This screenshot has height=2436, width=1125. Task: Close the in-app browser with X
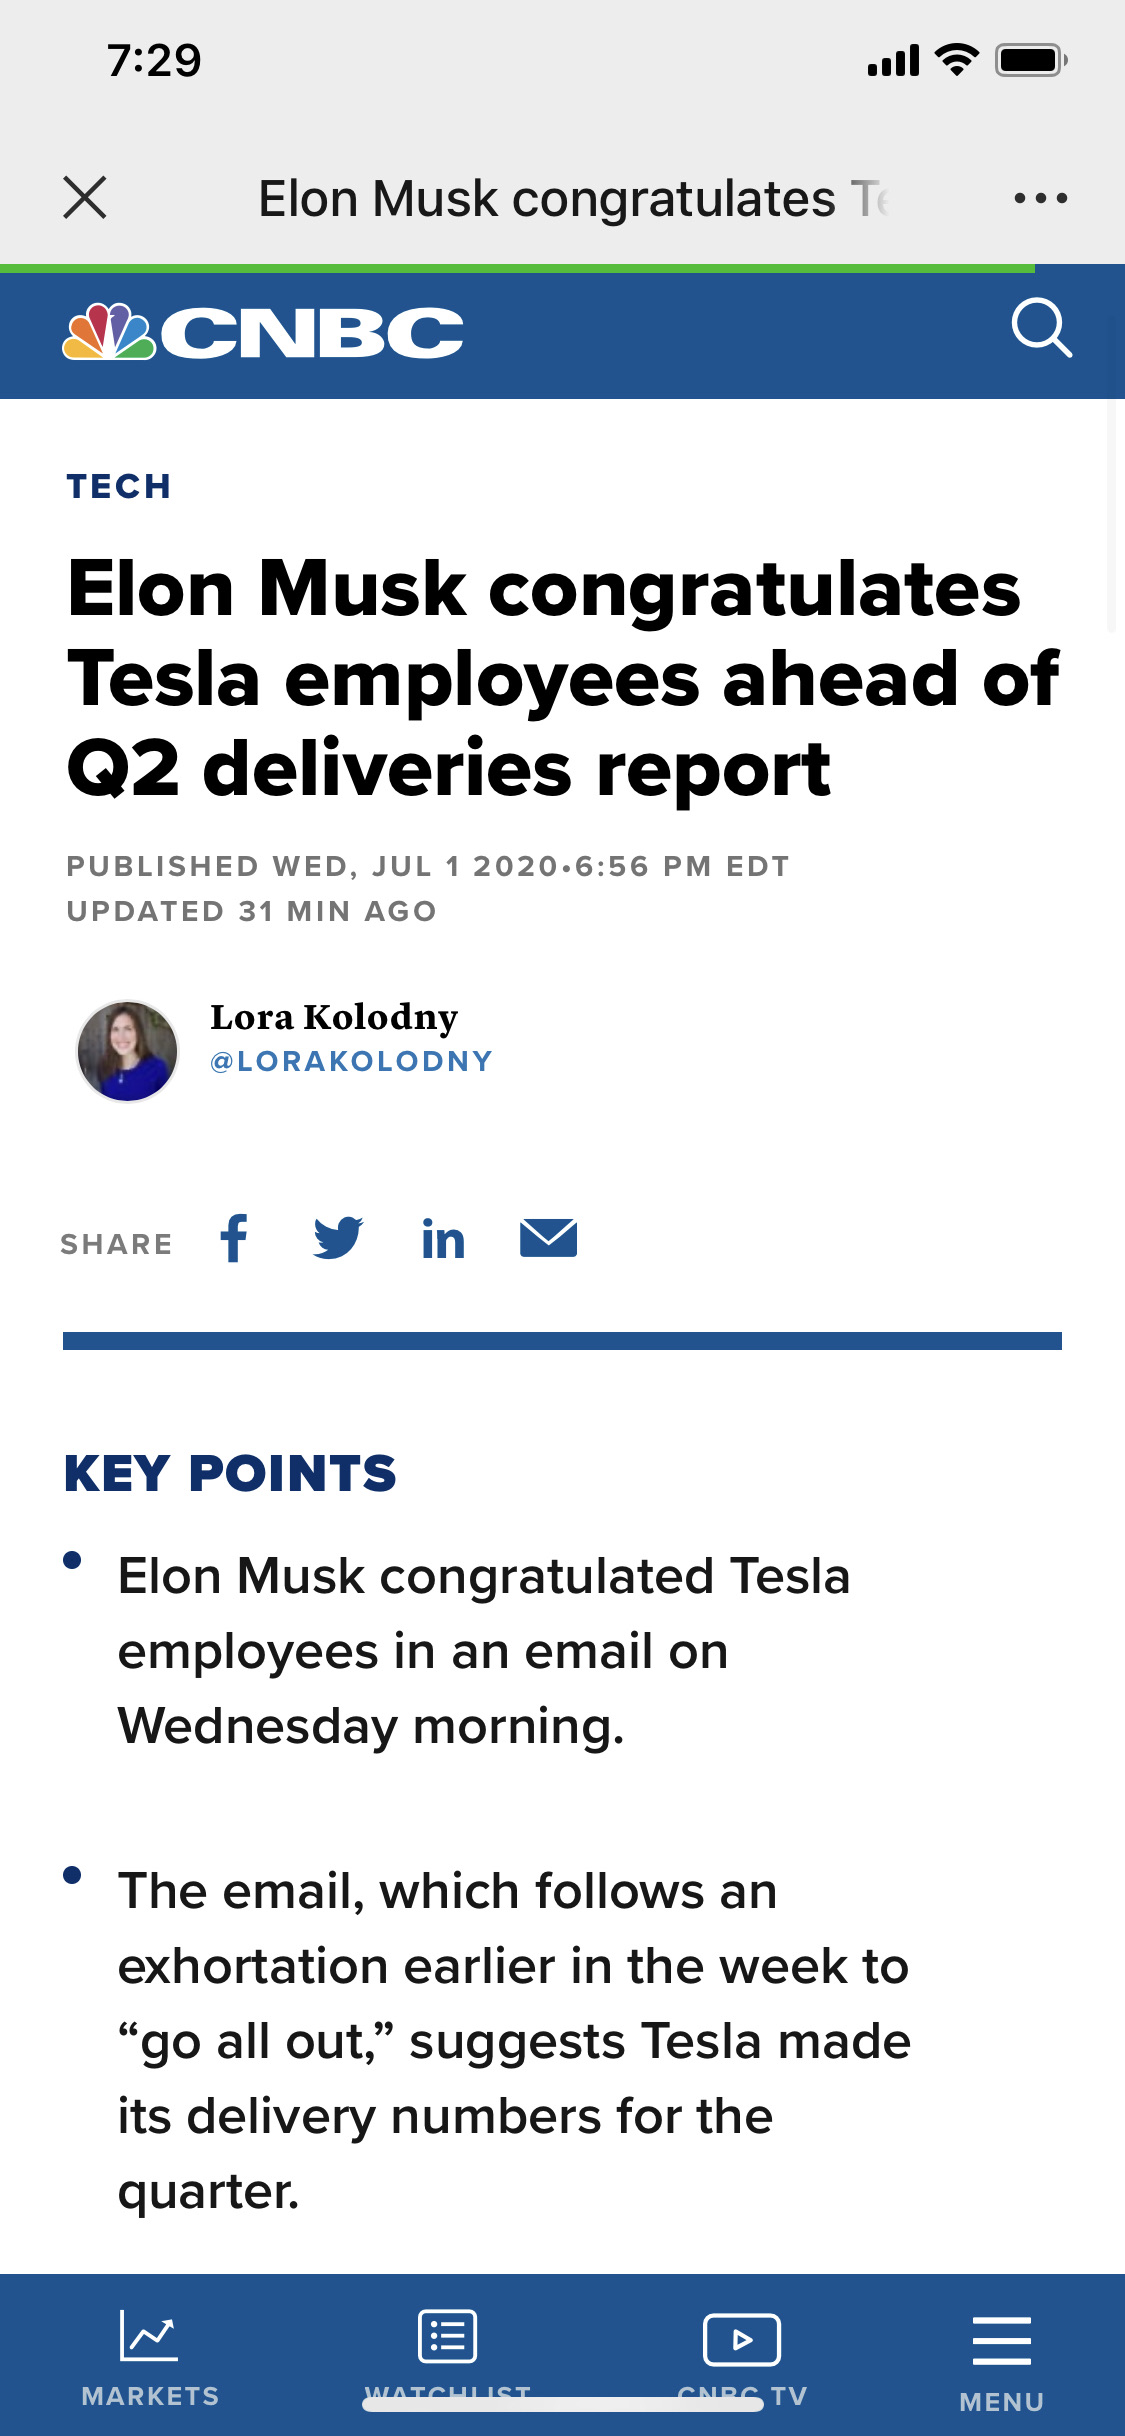(x=85, y=197)
